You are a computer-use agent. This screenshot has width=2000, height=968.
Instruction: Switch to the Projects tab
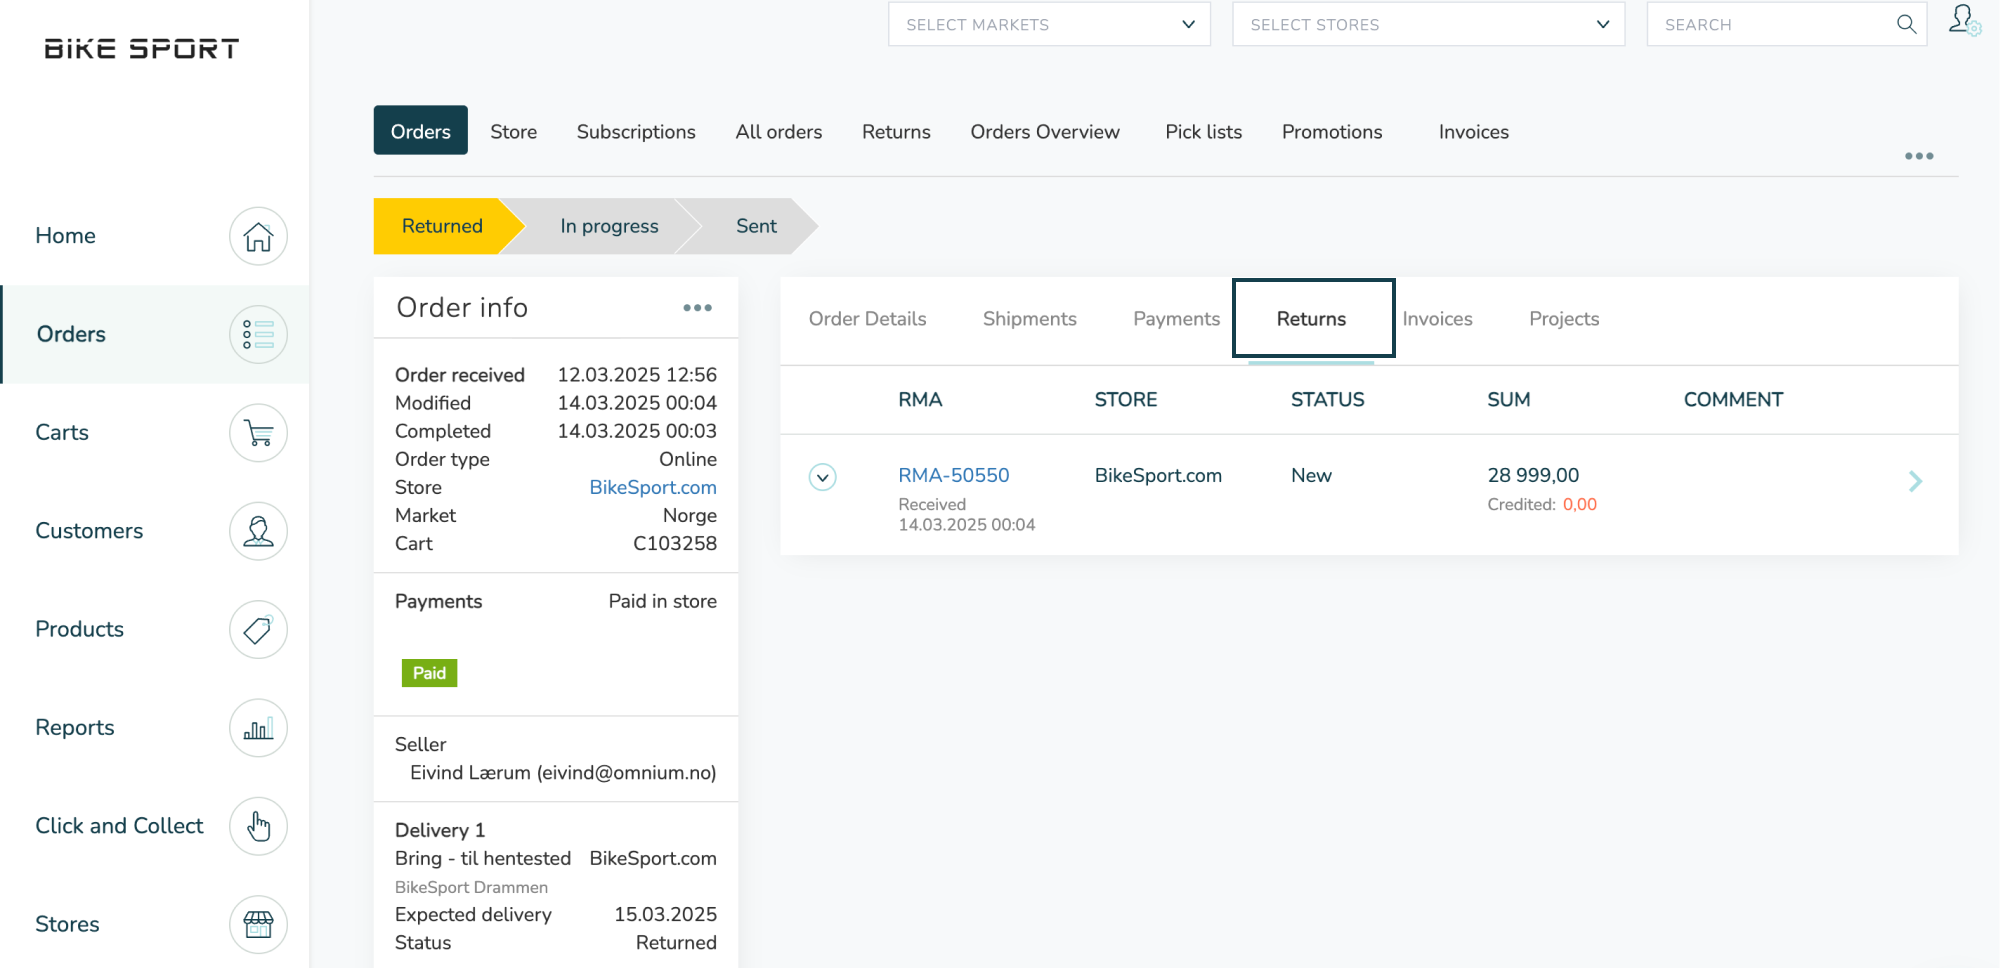coord(1564,319)
